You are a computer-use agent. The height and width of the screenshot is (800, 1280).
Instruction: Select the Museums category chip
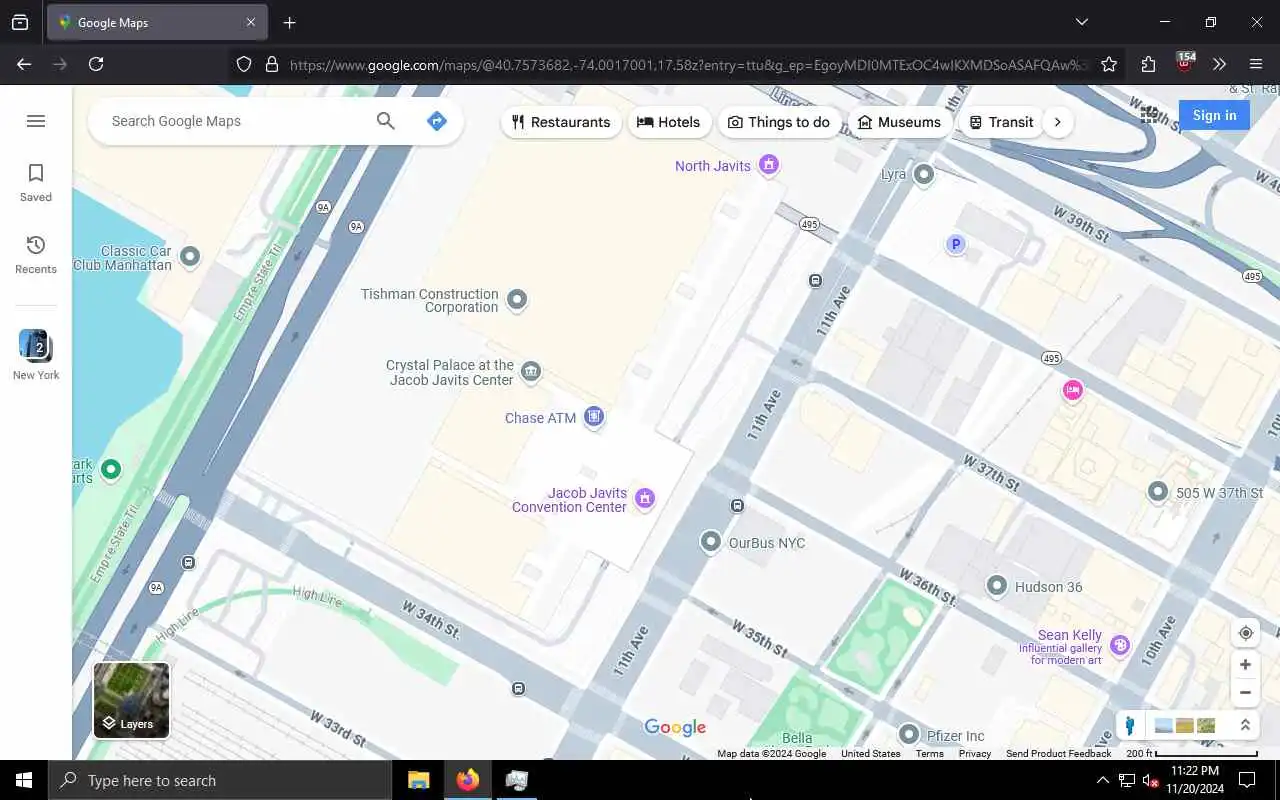[900, 122]
